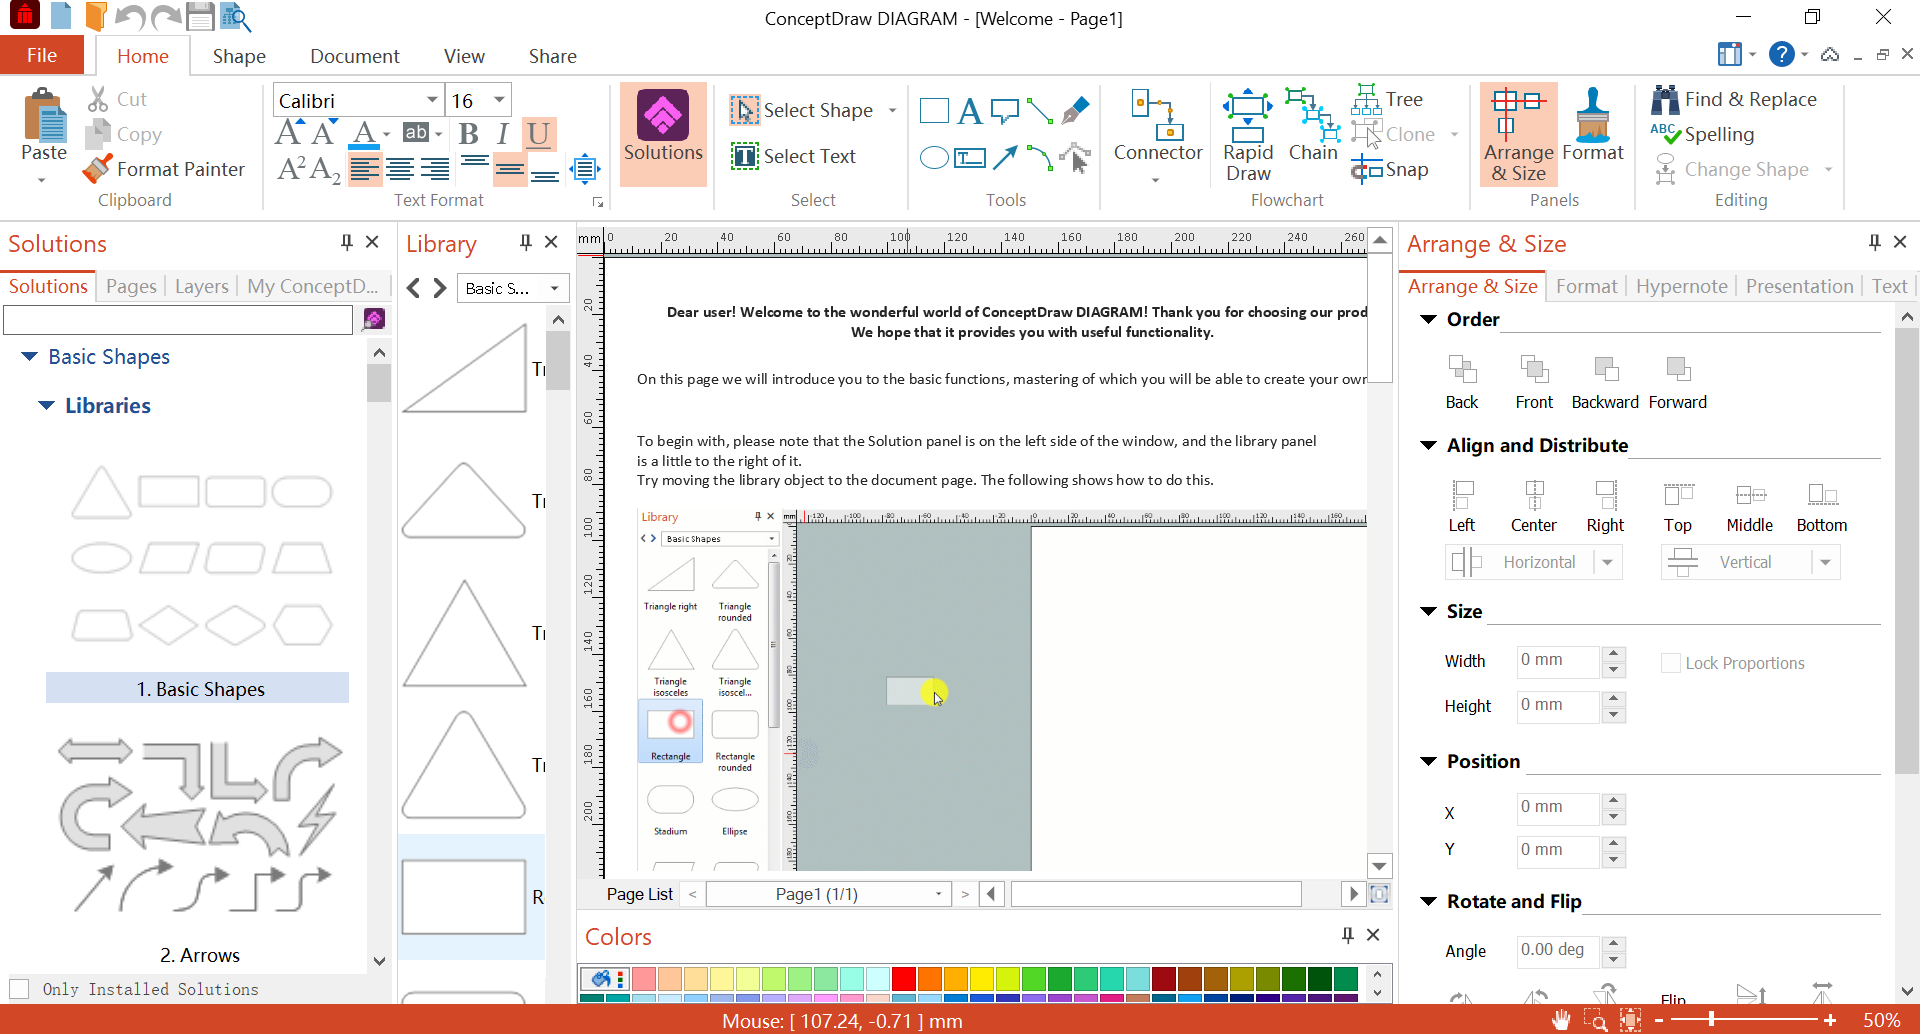
Task: Move object Forward in order
Action: click(x=1678, y=382)
